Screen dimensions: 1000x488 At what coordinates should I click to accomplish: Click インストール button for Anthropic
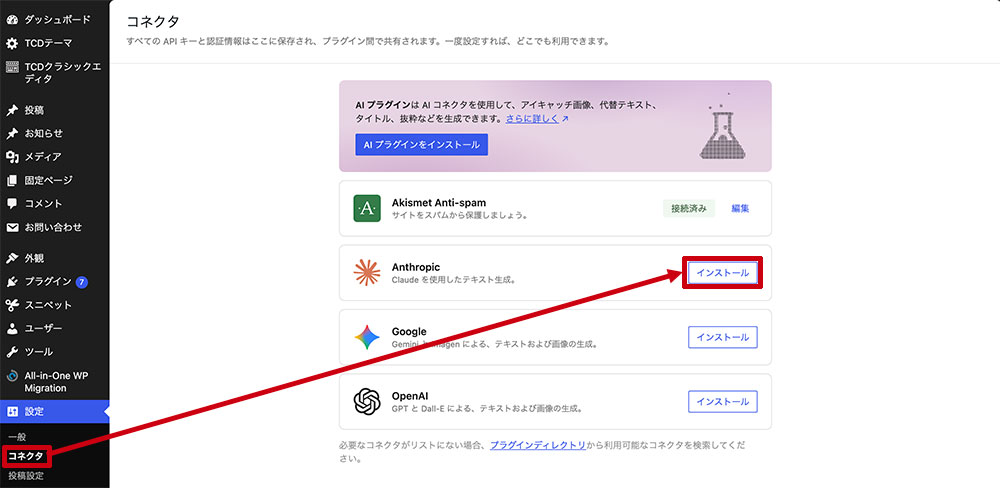pyautogui.click(x=723, y=273)
